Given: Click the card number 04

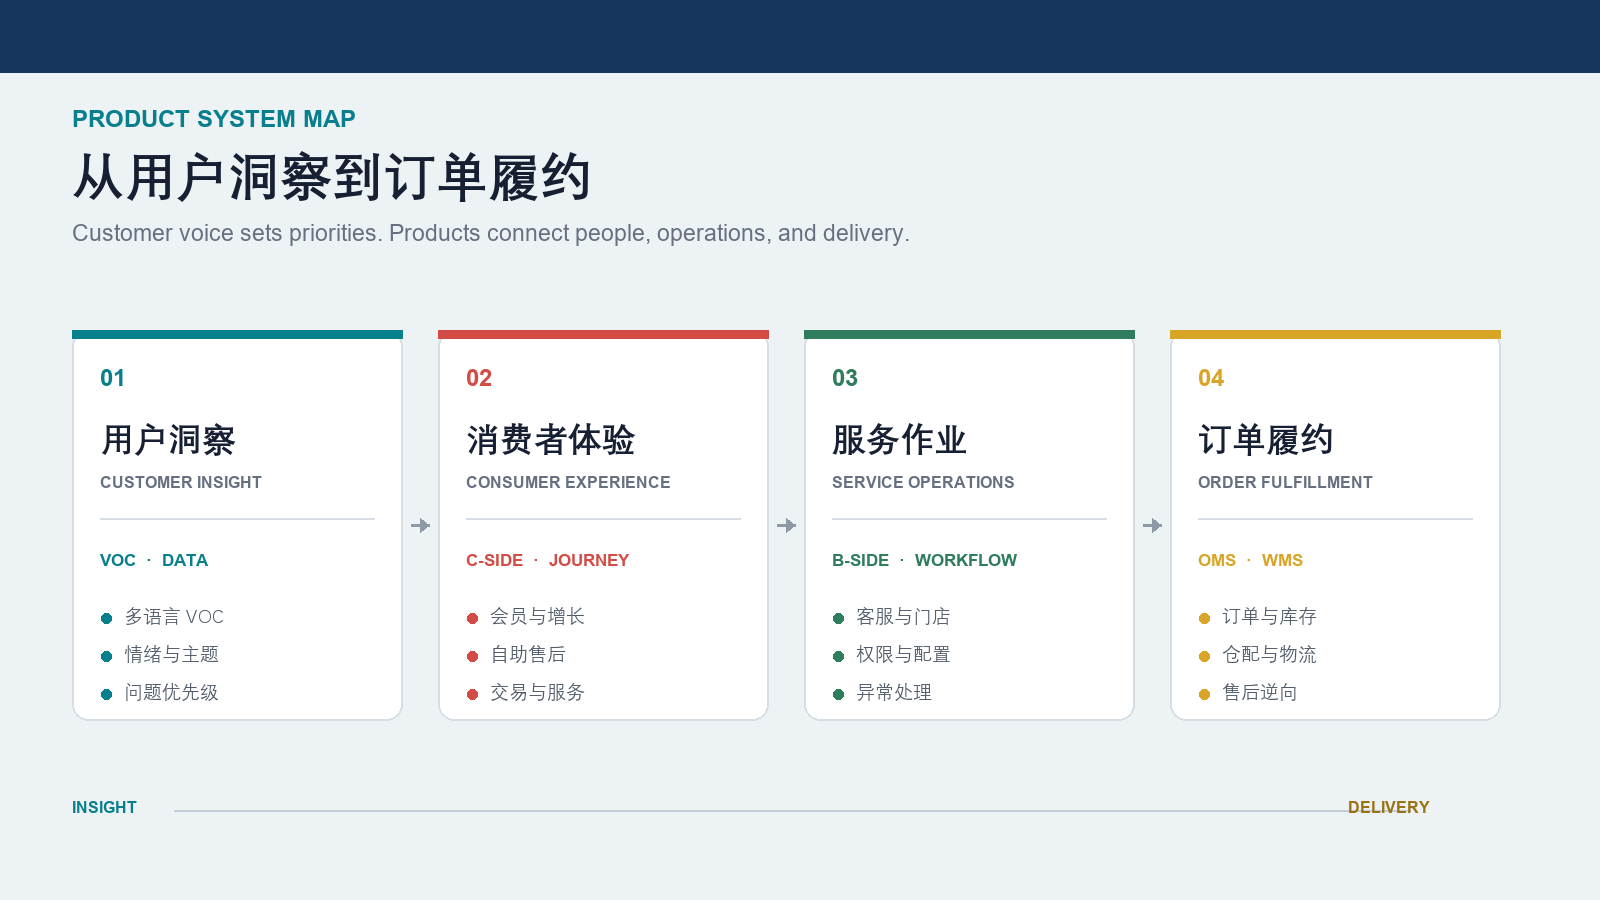Looking at the screenshot, I should [1211, 378].
